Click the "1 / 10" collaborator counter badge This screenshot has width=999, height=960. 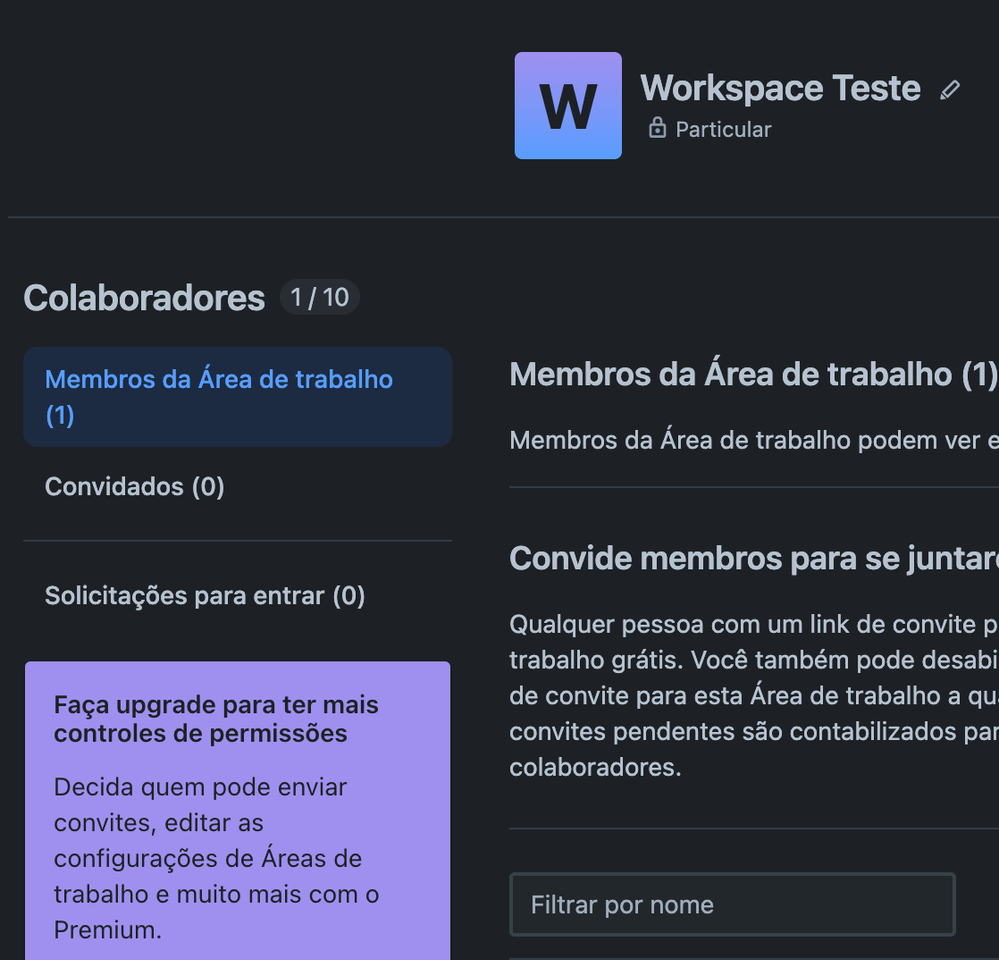(x=319, y=296)
